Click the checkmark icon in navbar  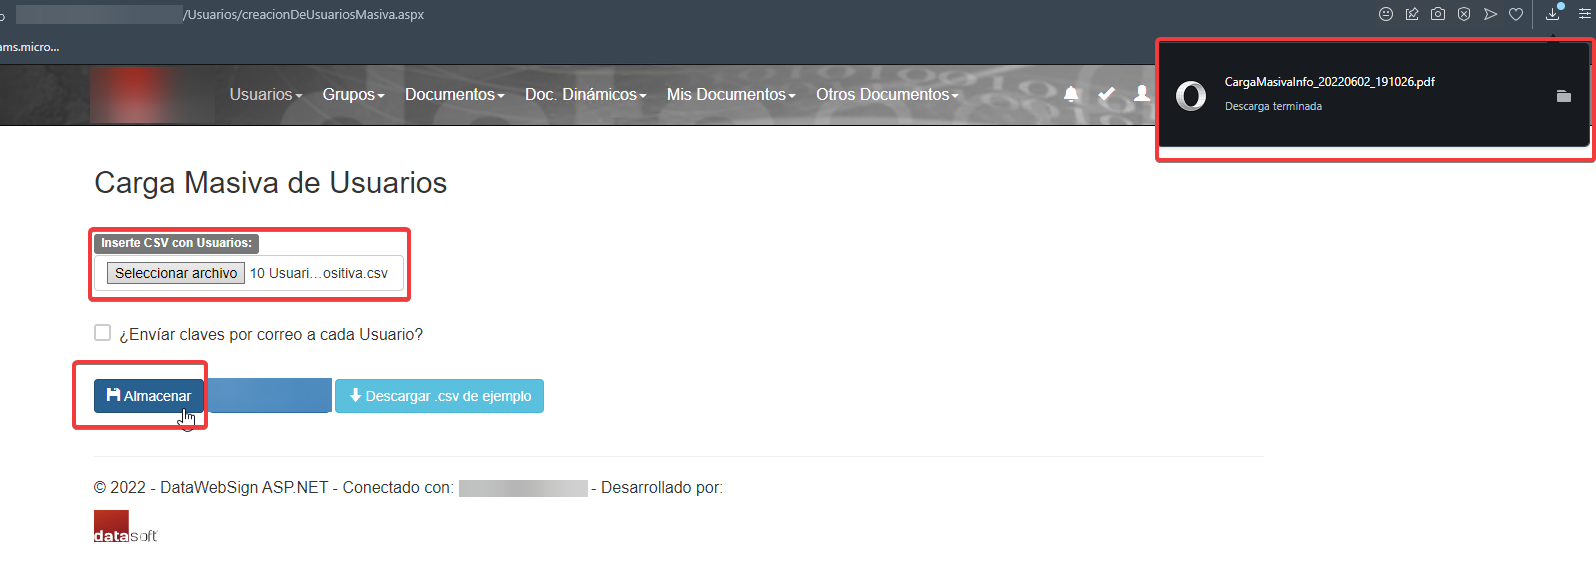(1106, 94)
